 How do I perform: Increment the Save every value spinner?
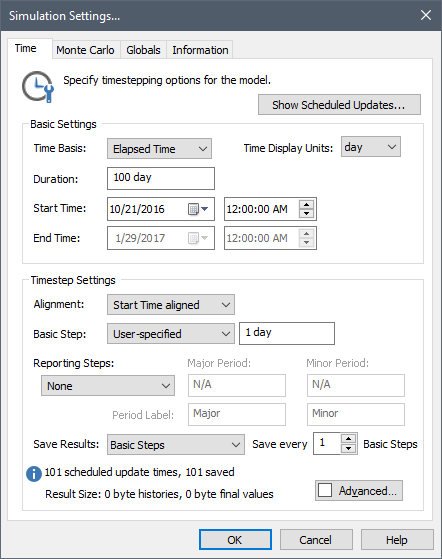pos(348,439)
